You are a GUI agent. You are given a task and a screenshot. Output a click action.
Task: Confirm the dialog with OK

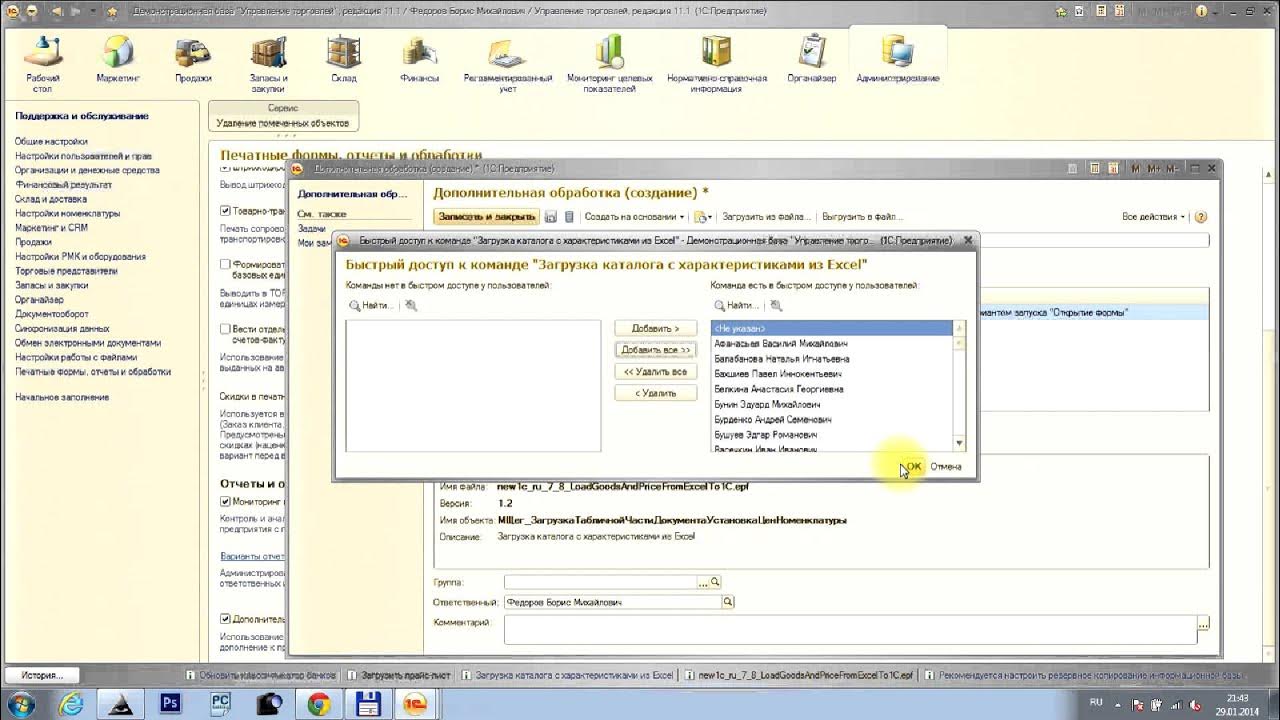click(x=912, y=466)
